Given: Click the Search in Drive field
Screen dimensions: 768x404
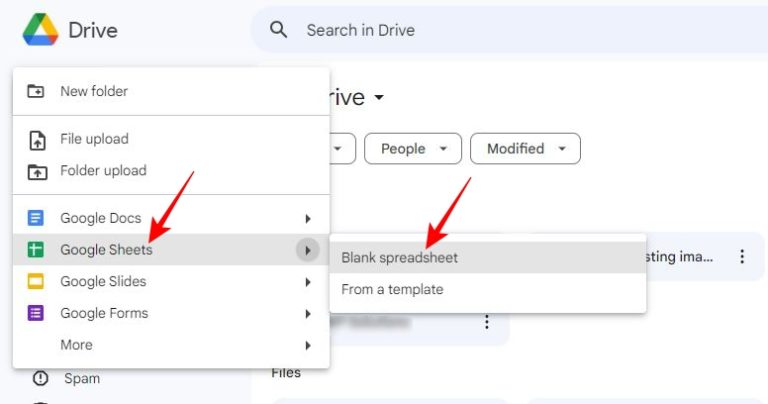Looking at the screenshot, I should coord(509,30).
